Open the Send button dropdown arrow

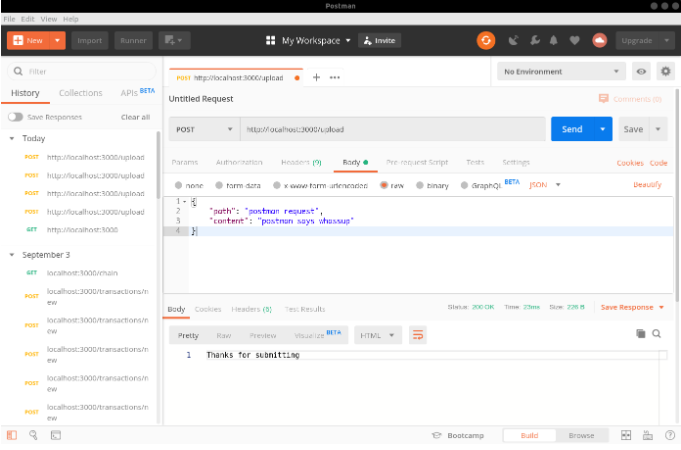tap(602, 129)
